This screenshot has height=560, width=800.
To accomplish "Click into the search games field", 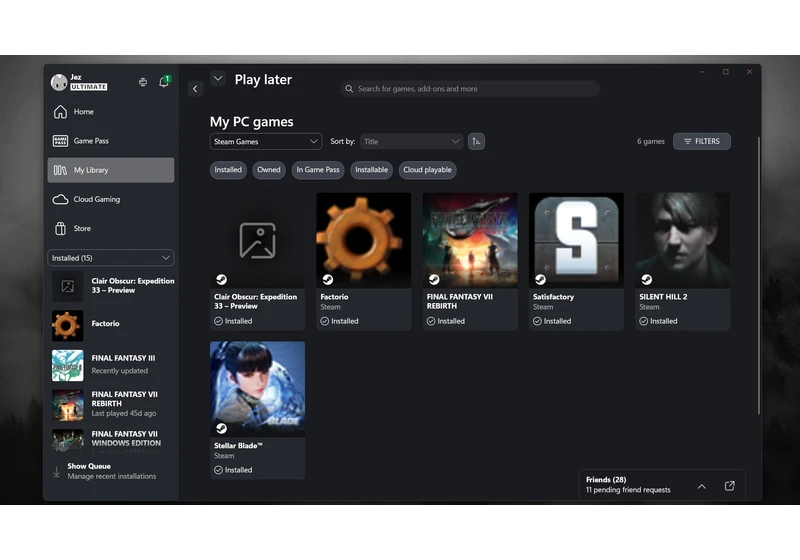I will click(x=469, y=89).
